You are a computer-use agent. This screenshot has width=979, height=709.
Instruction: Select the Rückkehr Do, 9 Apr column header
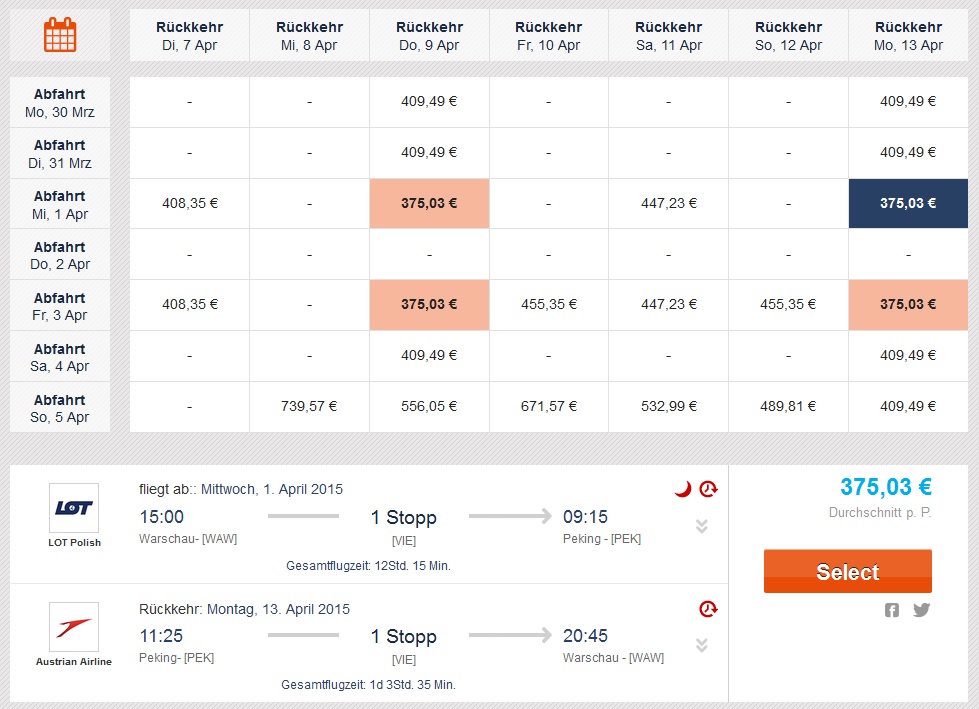coord(430,36)
